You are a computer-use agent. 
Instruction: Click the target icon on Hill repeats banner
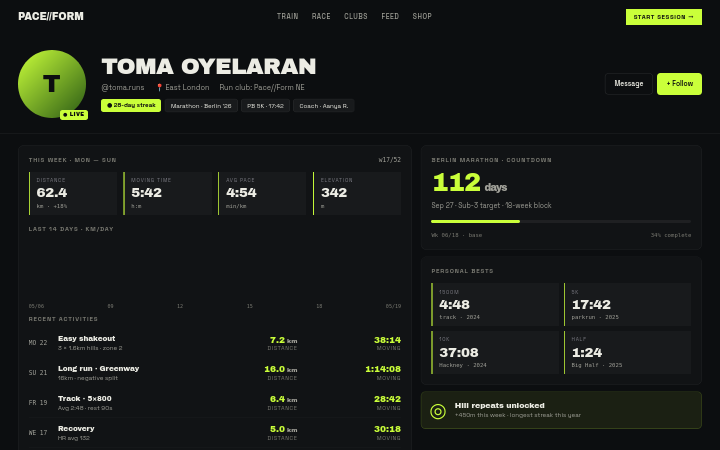click(x=438, y=411)
